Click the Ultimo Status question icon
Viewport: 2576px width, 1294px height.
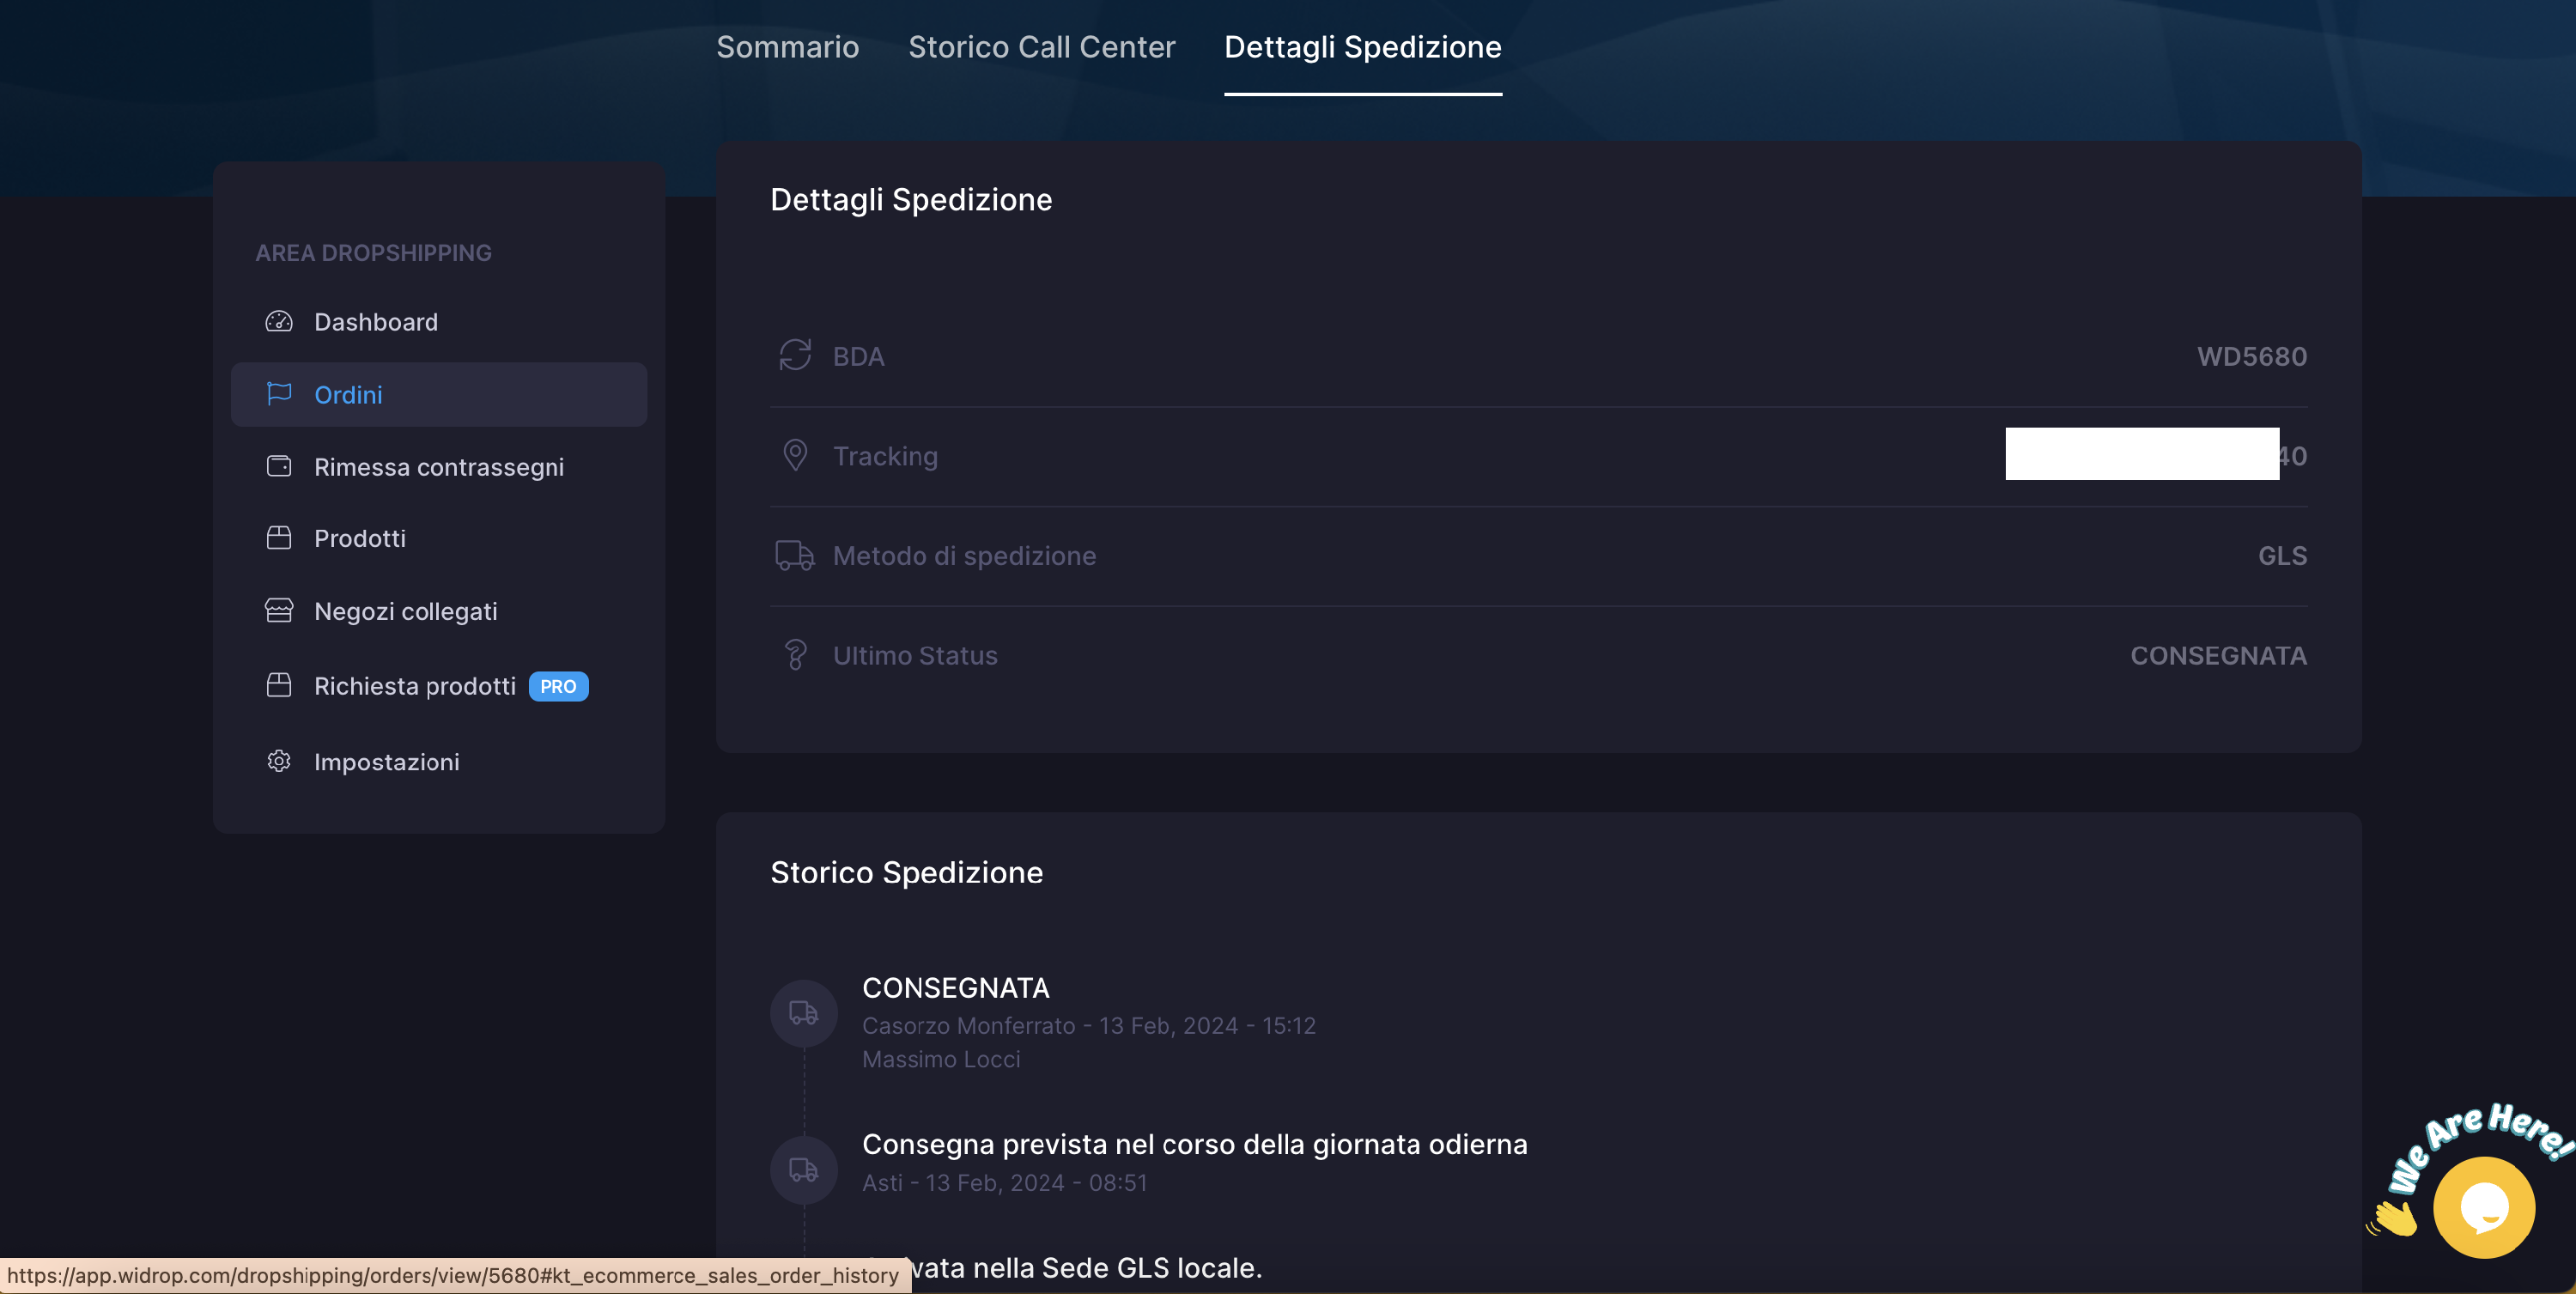tap(795, 655)
